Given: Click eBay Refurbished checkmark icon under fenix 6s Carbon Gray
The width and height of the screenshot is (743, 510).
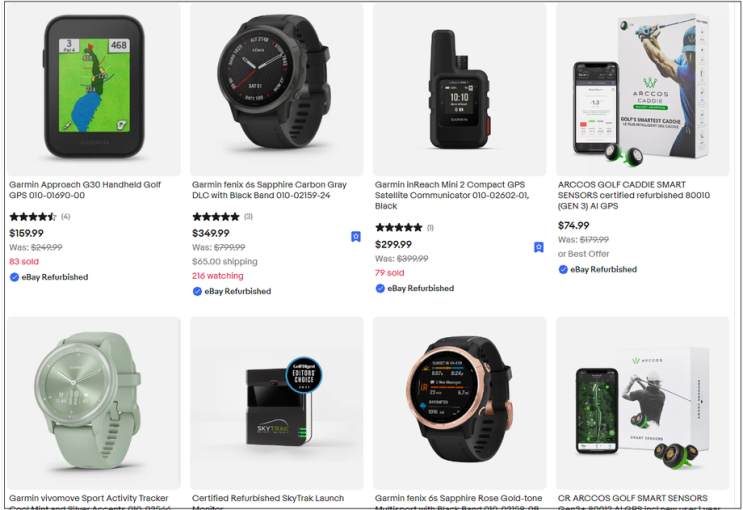Looking at the screenshot, I should tap(197, 291).
